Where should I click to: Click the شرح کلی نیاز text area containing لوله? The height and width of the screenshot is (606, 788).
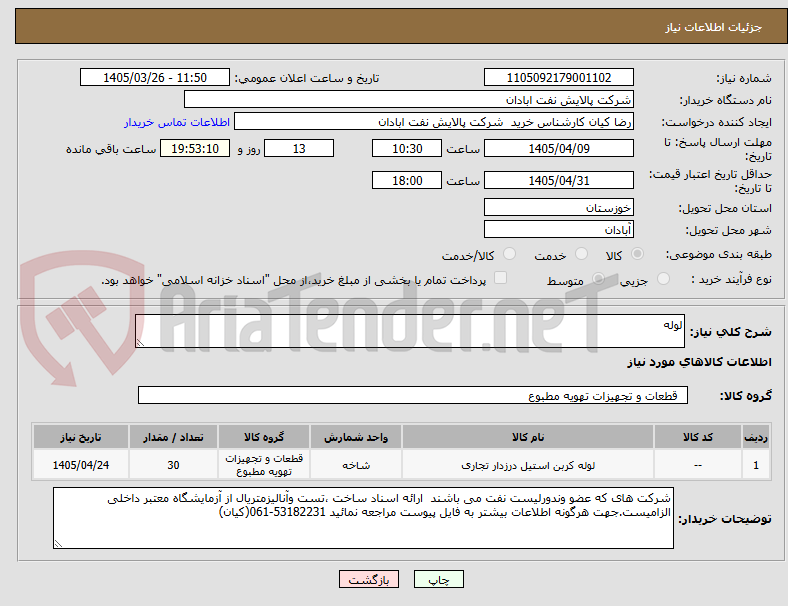coord(410,331)
